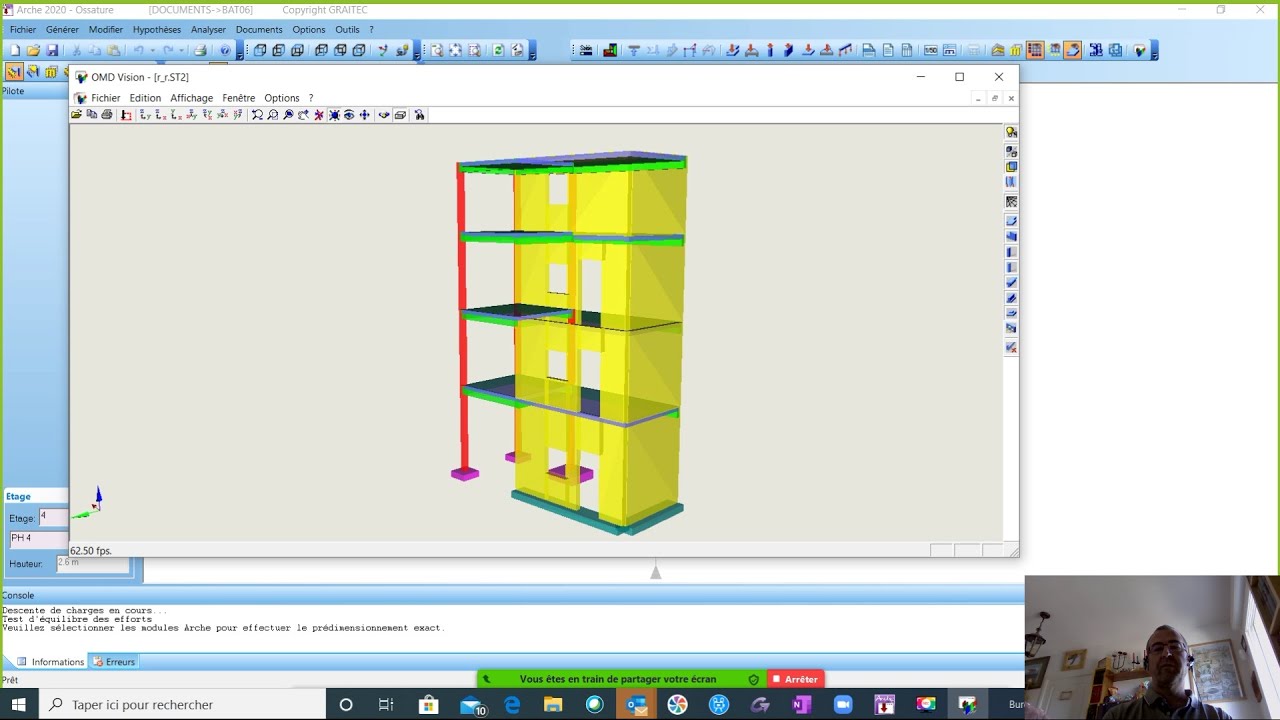This screenshot has width=1280, height=720.
Task: Click the highlighted orange grid icon in Arche toolbar
Action: point(1034,50)
